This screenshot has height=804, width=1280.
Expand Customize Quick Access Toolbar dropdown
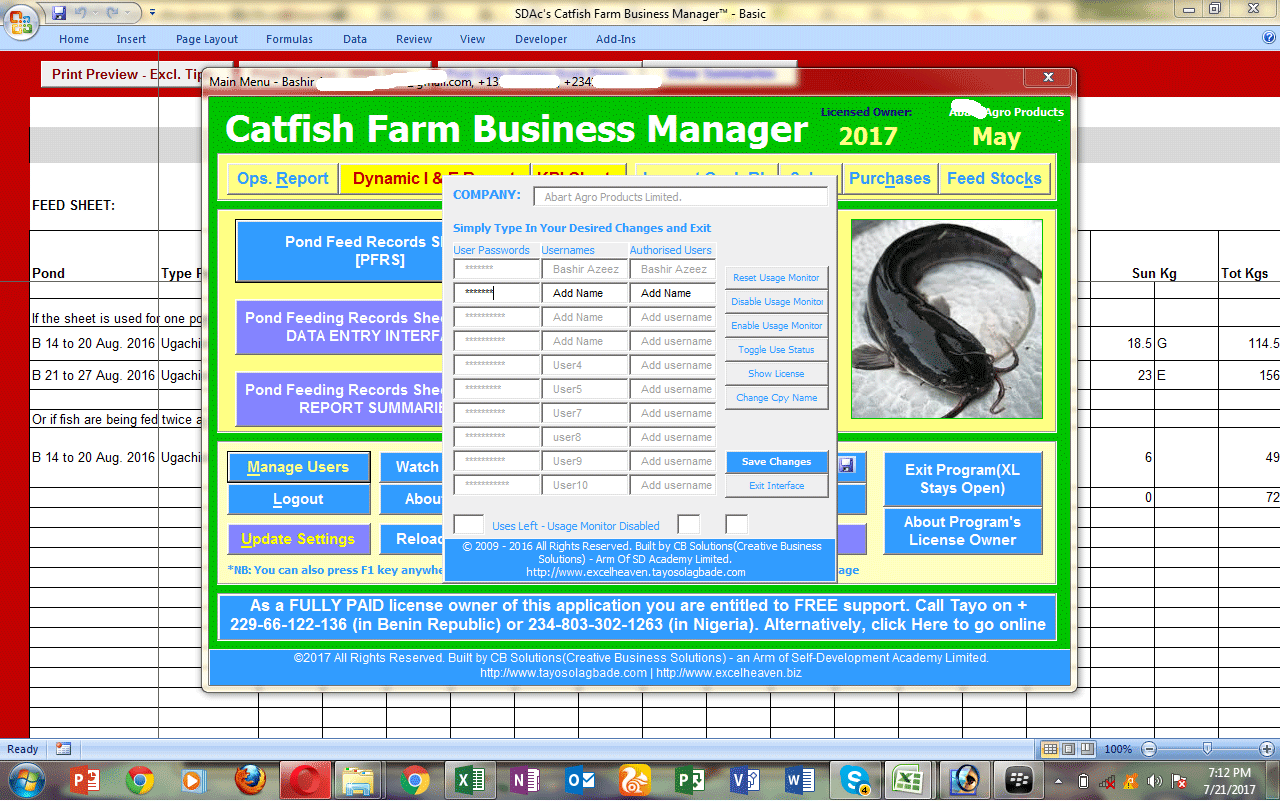[x=152, y=13]
